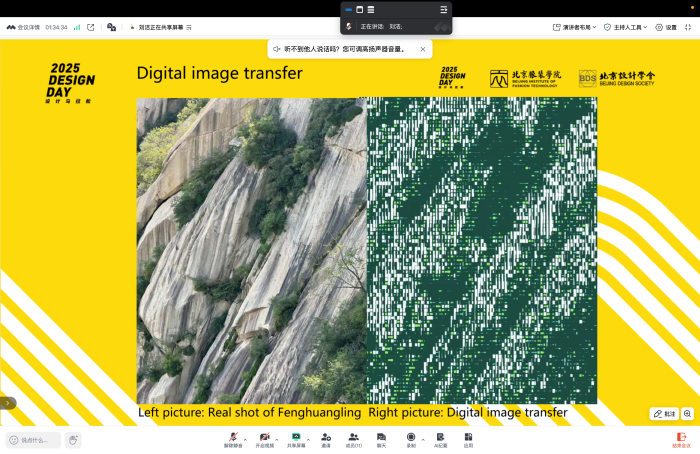Click the share screen icon
The image size is (700, 454).
(x=296, y=438)
